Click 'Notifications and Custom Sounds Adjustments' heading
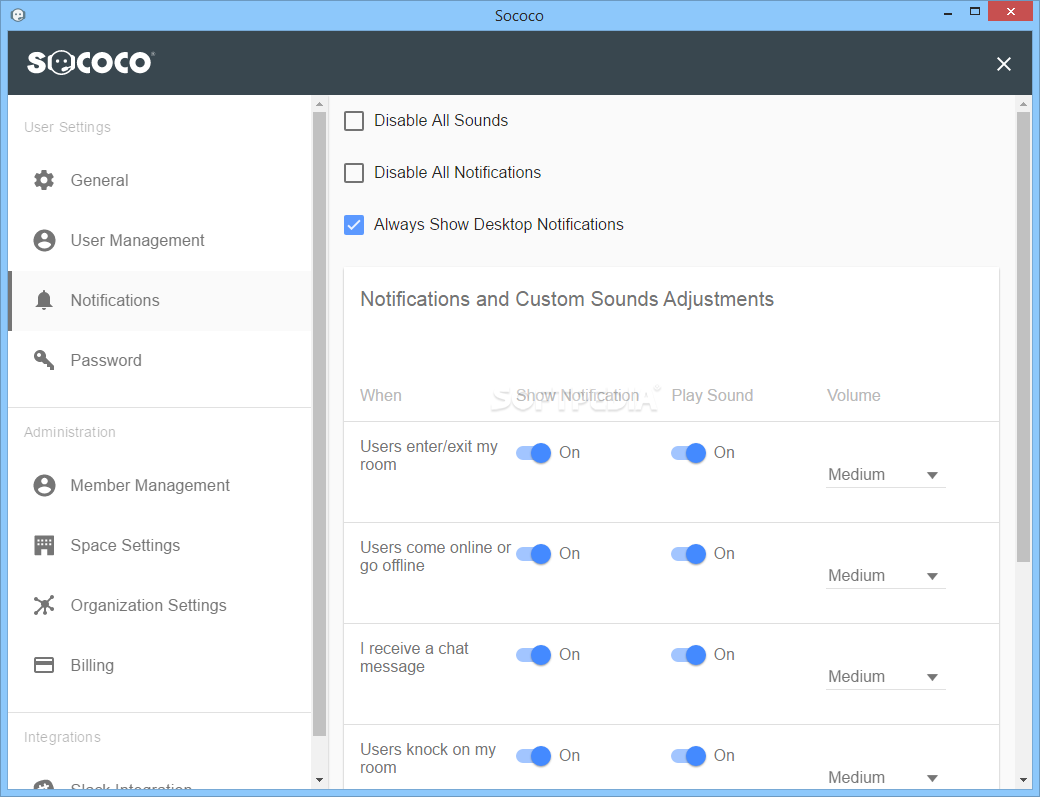Screen dimensions: 1040x797 point(567,300)
